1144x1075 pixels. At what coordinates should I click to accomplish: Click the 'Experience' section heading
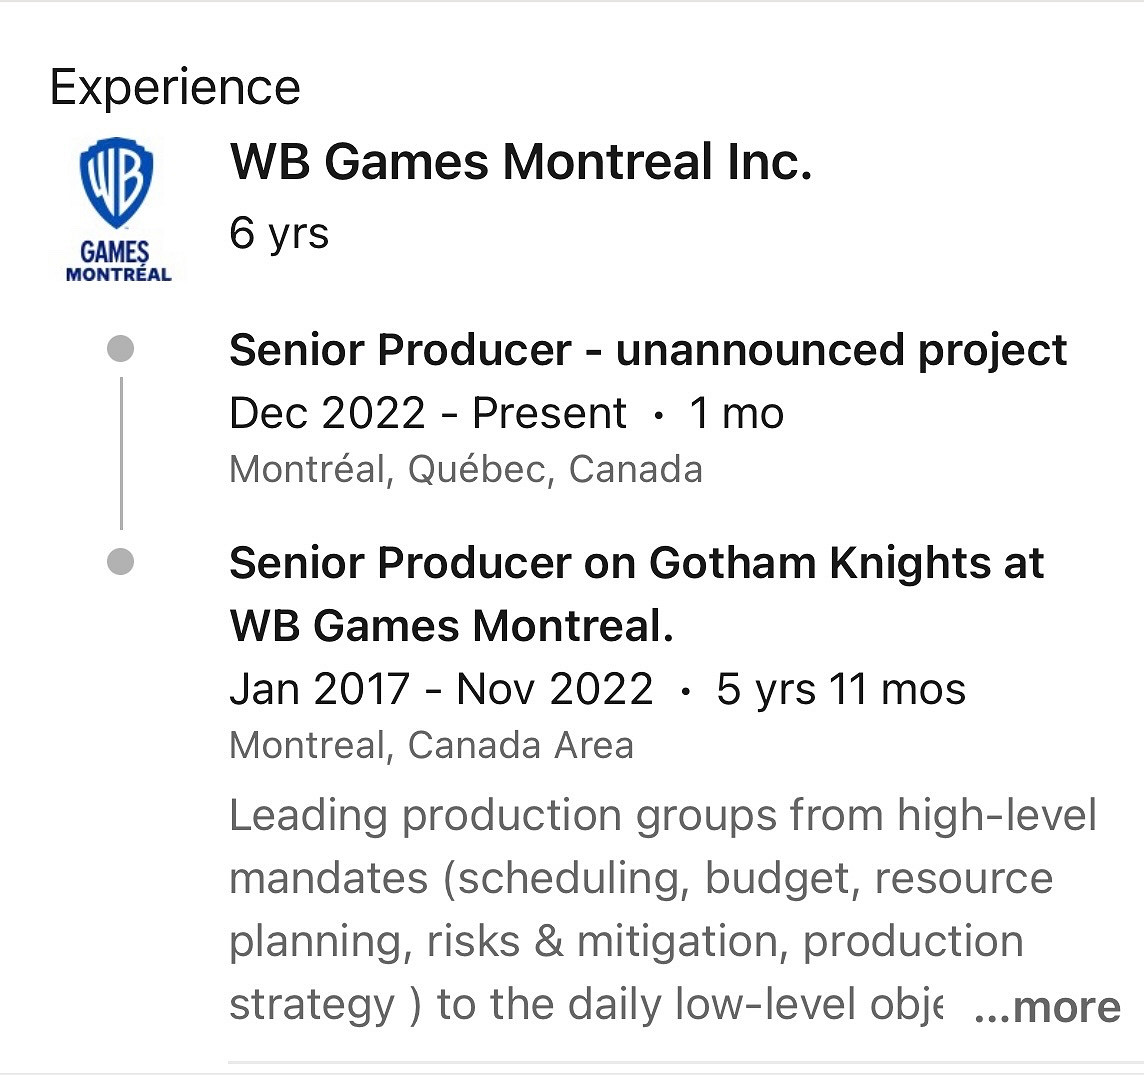[x=175, y=87]
